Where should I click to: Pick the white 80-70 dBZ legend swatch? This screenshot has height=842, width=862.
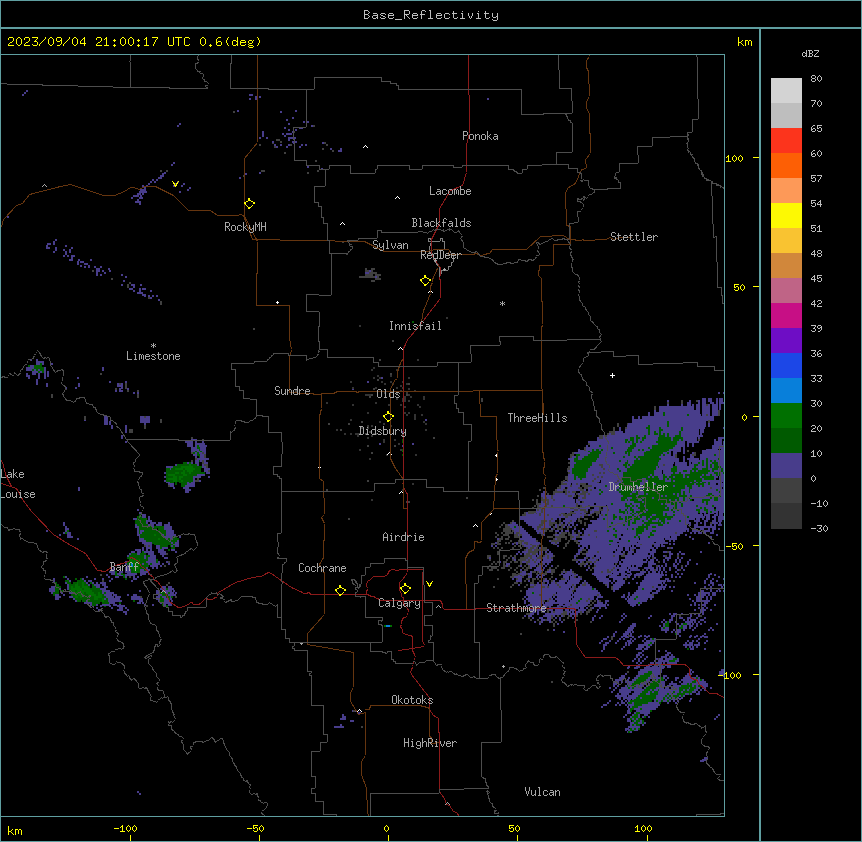786,91
